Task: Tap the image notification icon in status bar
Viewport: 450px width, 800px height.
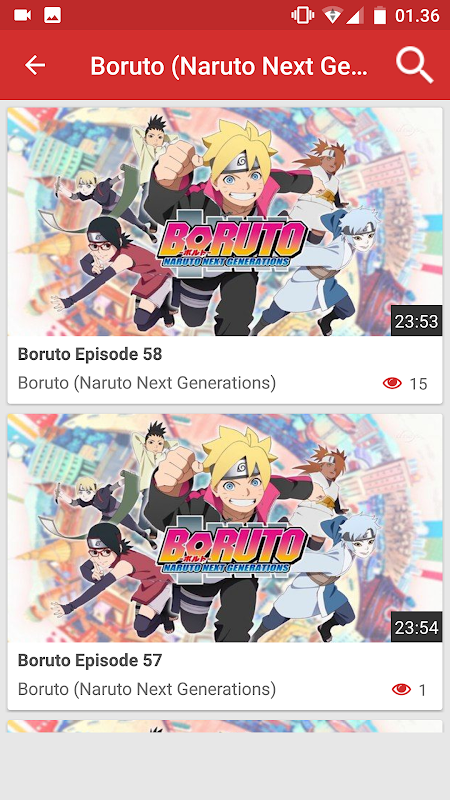Action: tap(53, 15)
